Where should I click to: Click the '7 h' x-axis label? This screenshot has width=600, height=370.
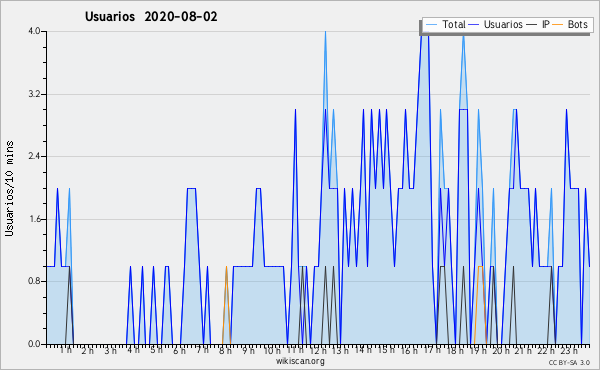pyautogui.click(x=202, y=350)
